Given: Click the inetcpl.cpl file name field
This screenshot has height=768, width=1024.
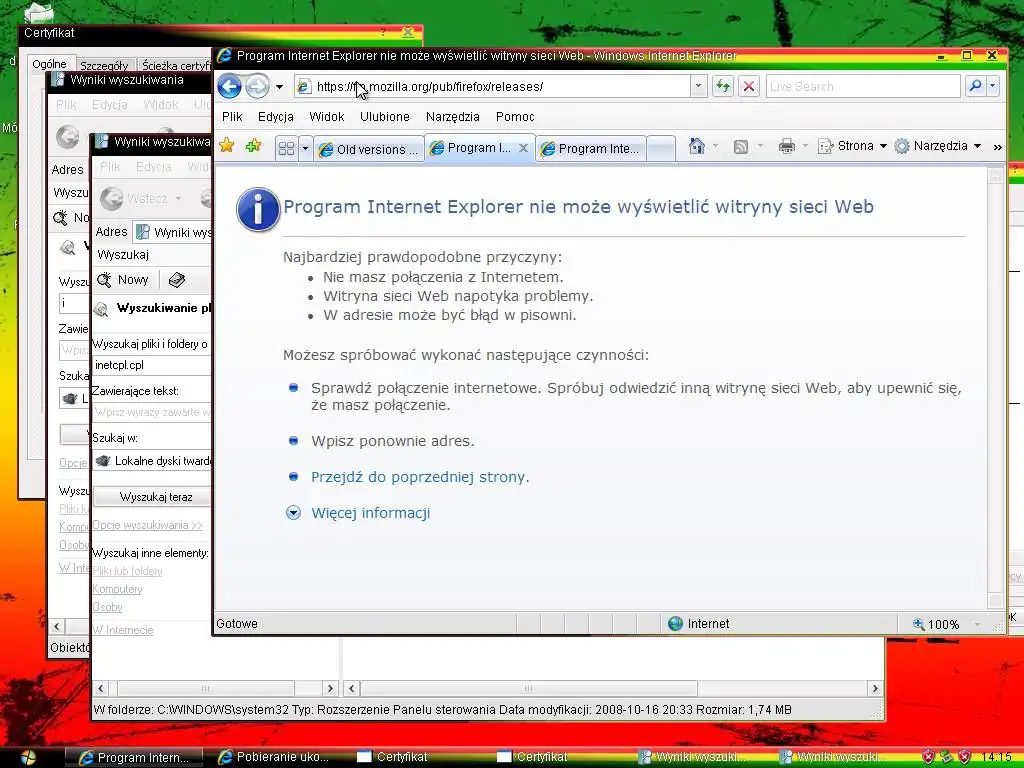Looking at the screenshot, I should coord(152,365).
